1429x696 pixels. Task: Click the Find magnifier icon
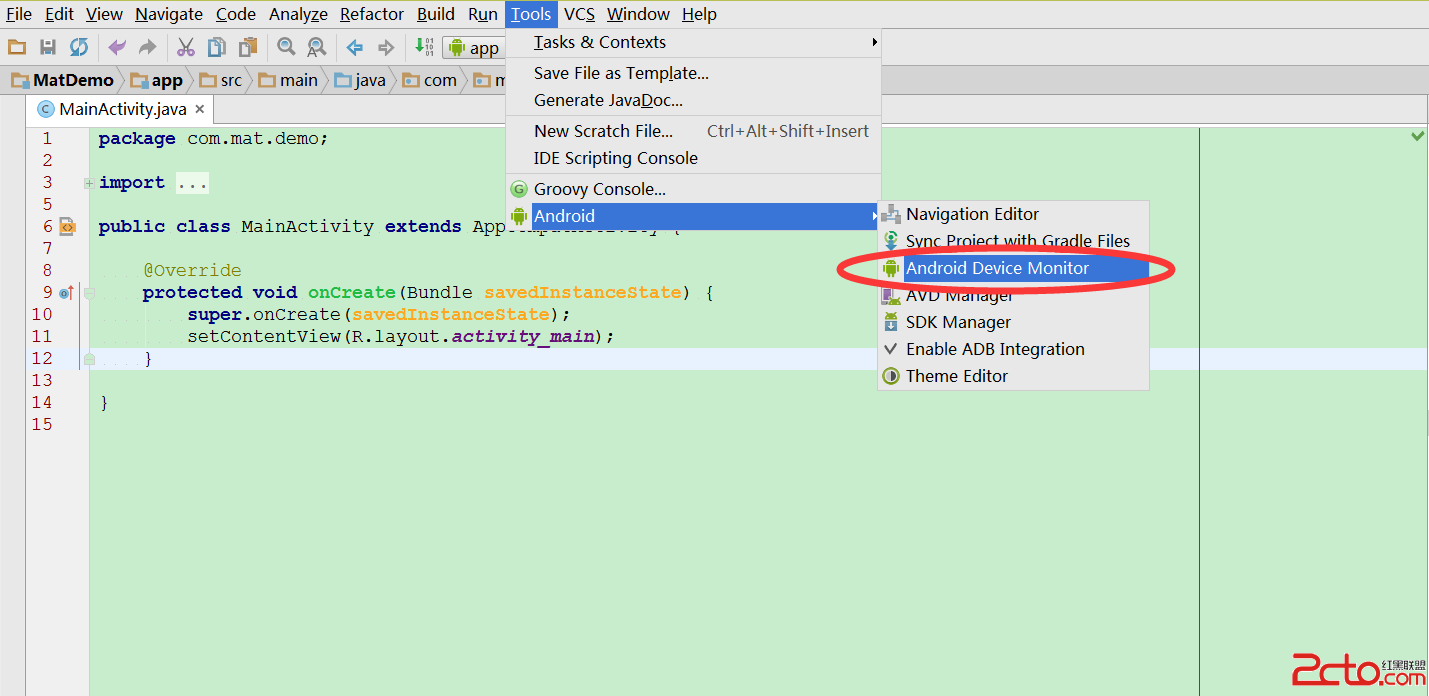[x=286, y=47]
